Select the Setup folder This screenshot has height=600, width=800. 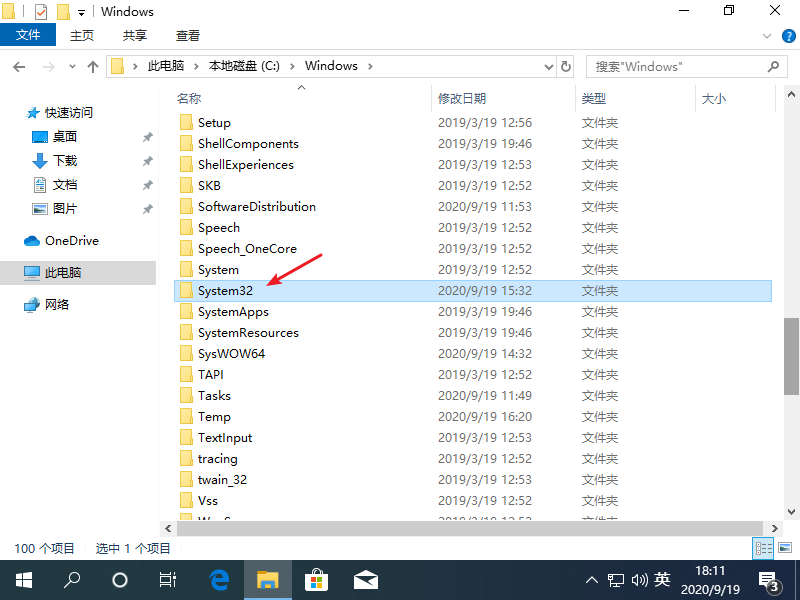(x=214, y=123)
